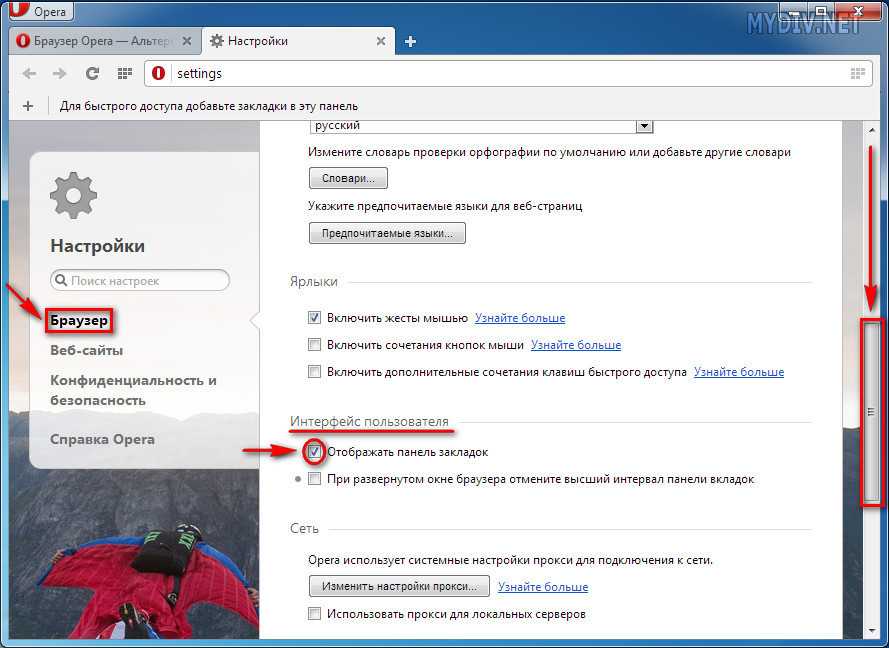Select Веб-сайты in settings sidebar

[x=87, y=350]
